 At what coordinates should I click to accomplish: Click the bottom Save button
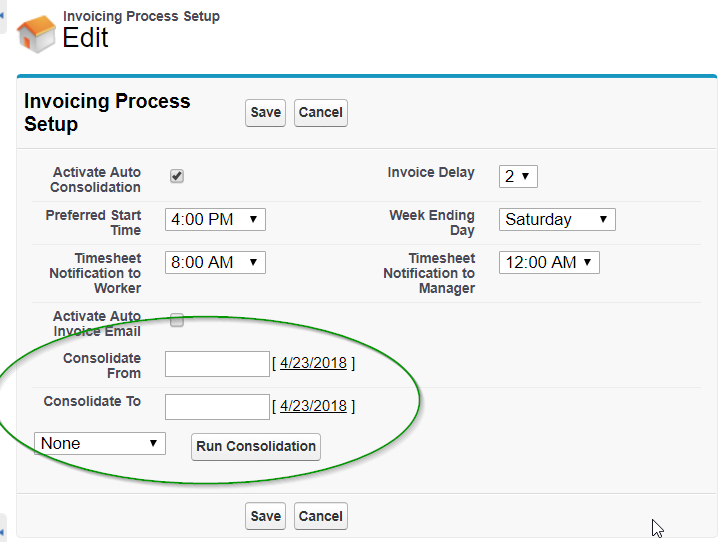click(266, 516)
